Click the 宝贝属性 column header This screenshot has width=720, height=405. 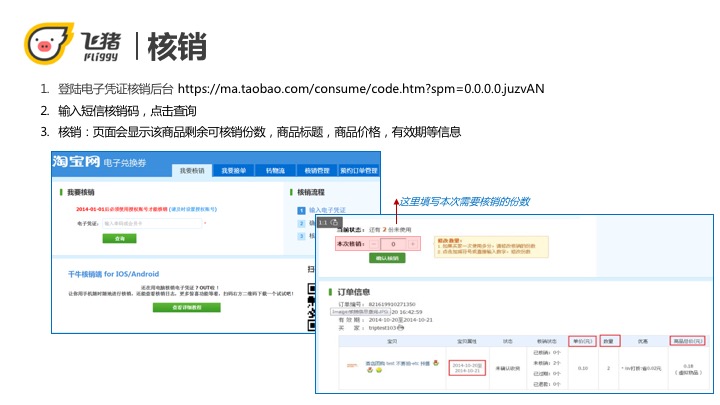click(467, 341)
